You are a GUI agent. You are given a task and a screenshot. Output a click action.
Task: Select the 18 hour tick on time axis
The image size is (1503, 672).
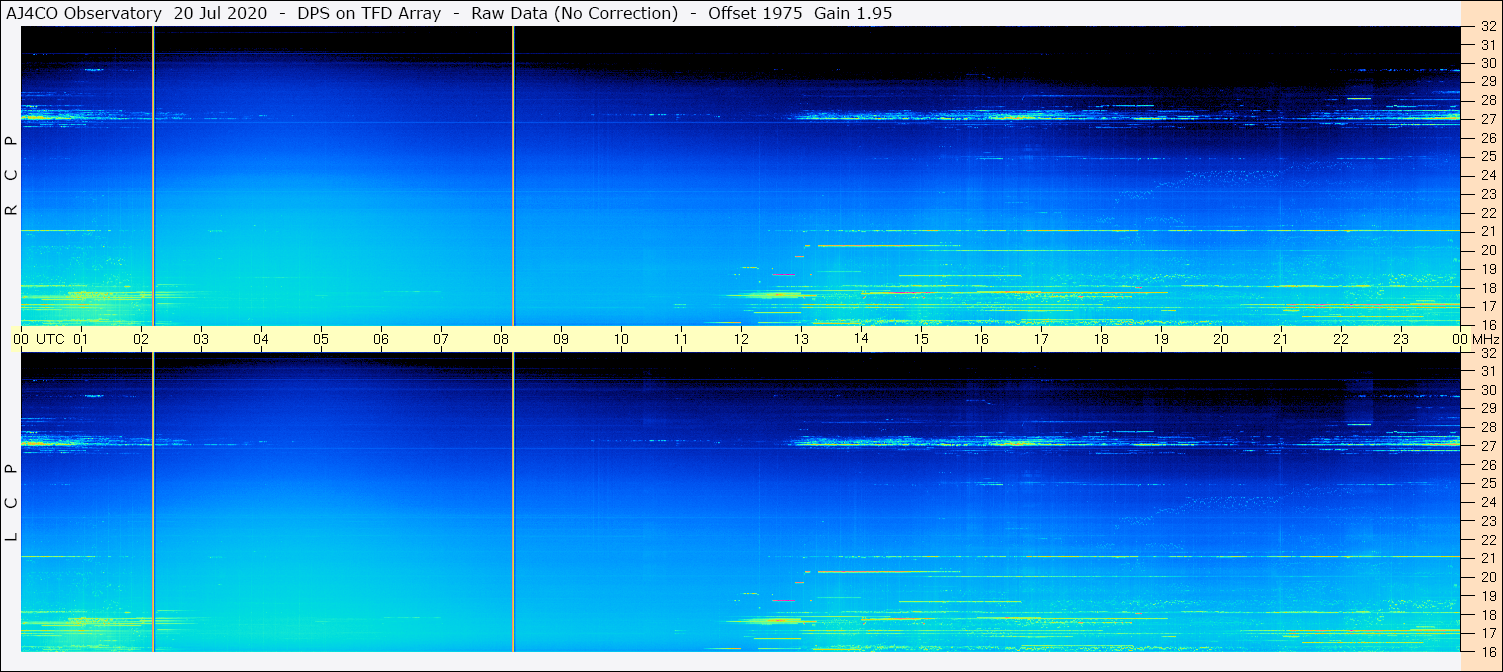pos(1101,340)
